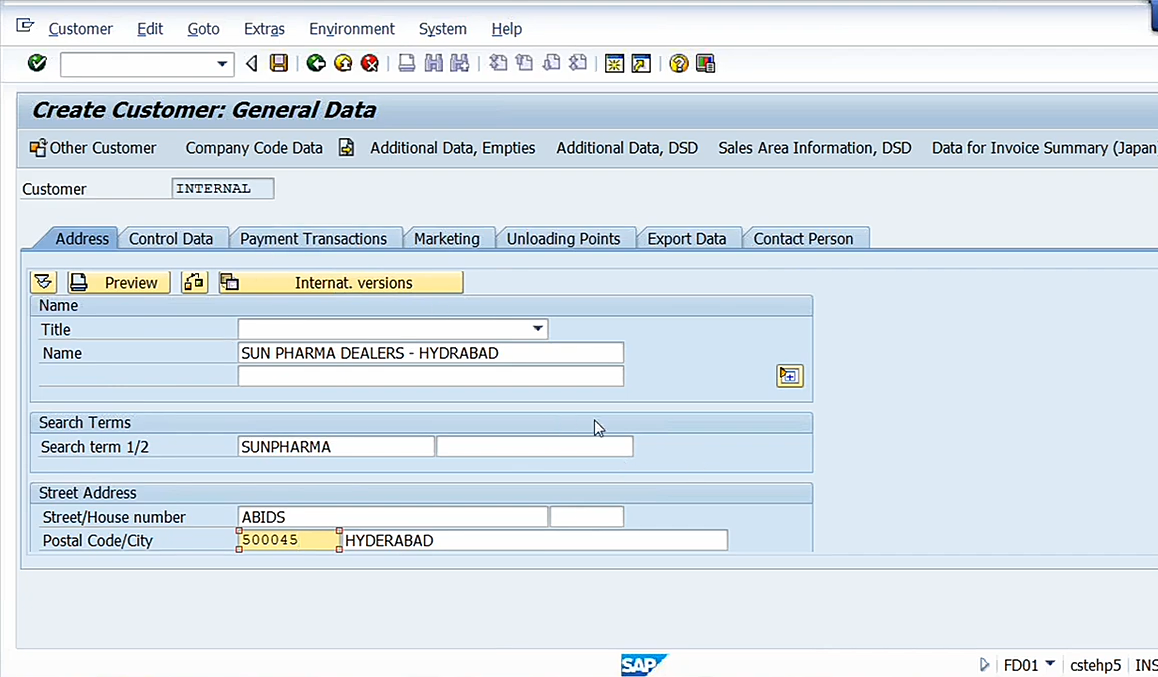
Task: Click the Other Customer button
Action: [93, 148]
